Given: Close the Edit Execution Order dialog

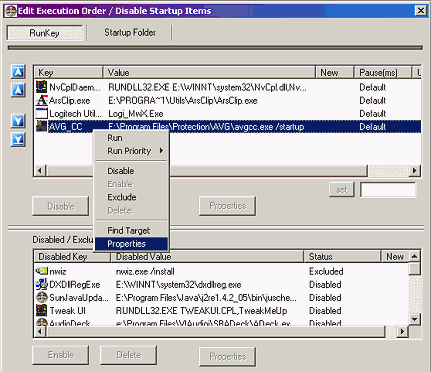Looking at the screenshot, I should (421, 11).
